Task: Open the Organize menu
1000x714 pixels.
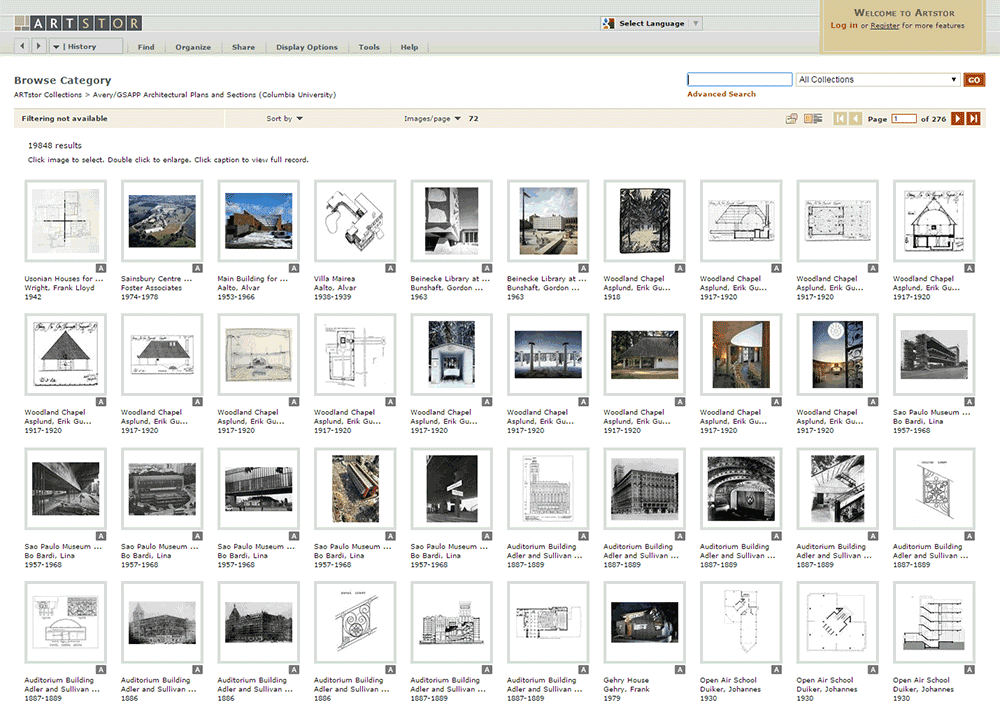Action: pyautogui.click(x=193, y=47)
